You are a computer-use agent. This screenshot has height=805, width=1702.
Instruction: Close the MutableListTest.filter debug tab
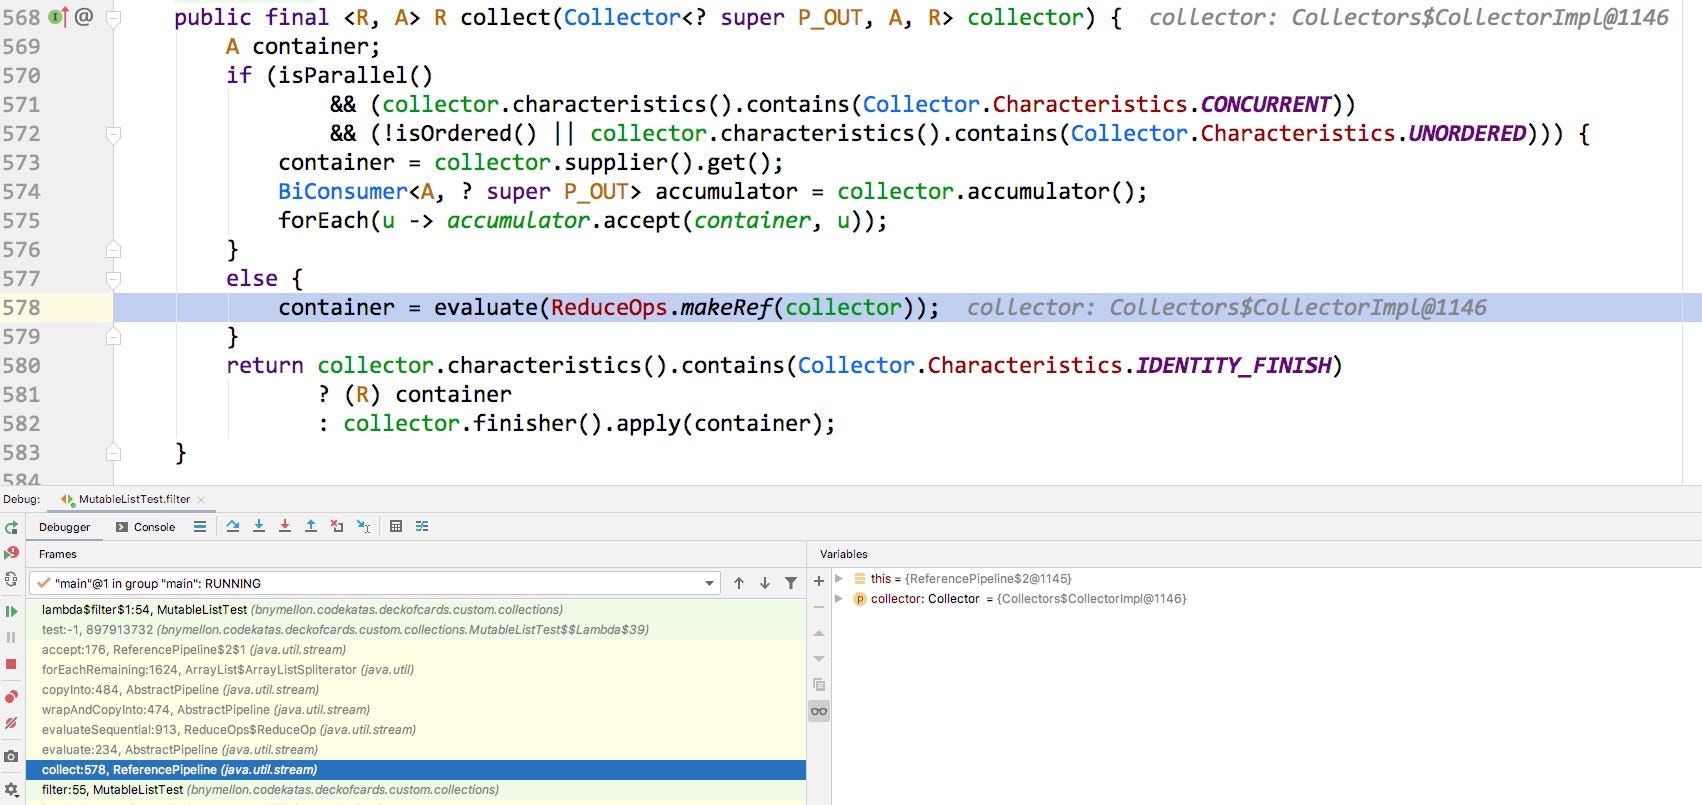(x=201, y=499)
